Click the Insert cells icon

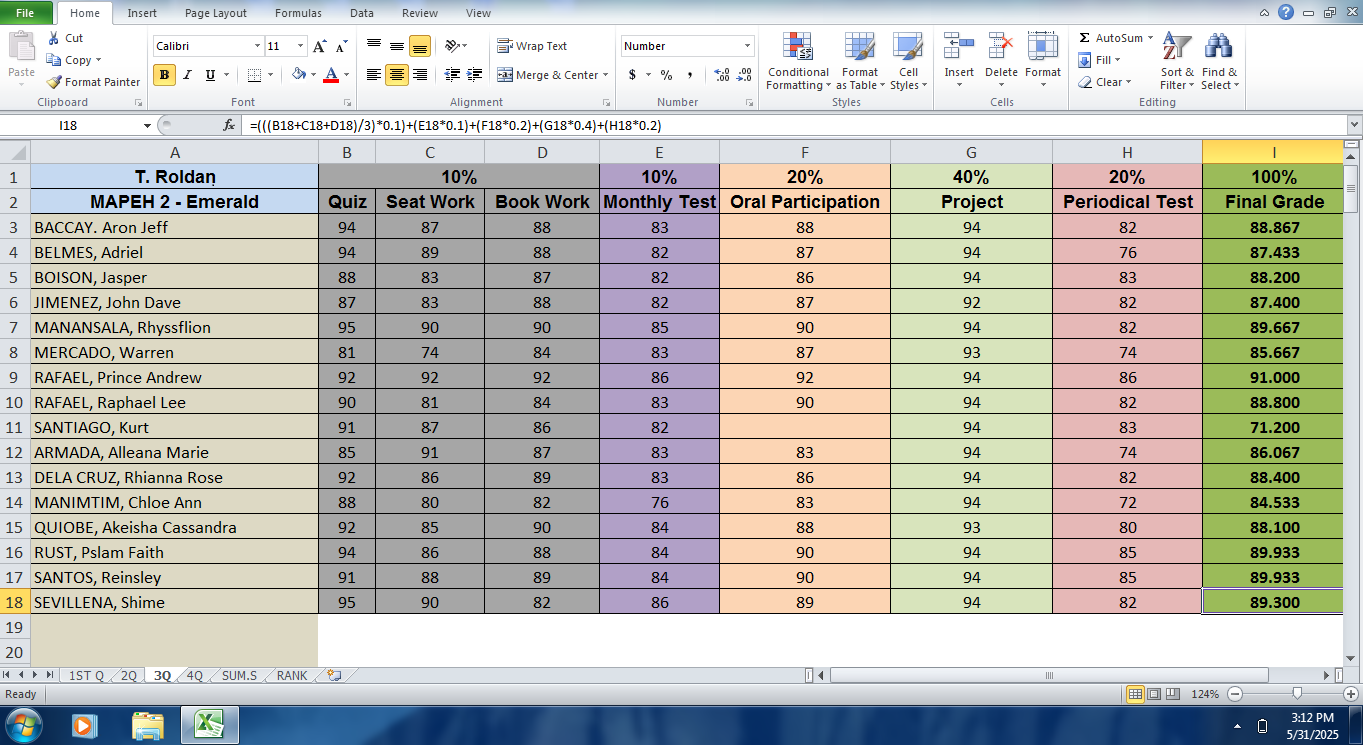click(959, 47)
